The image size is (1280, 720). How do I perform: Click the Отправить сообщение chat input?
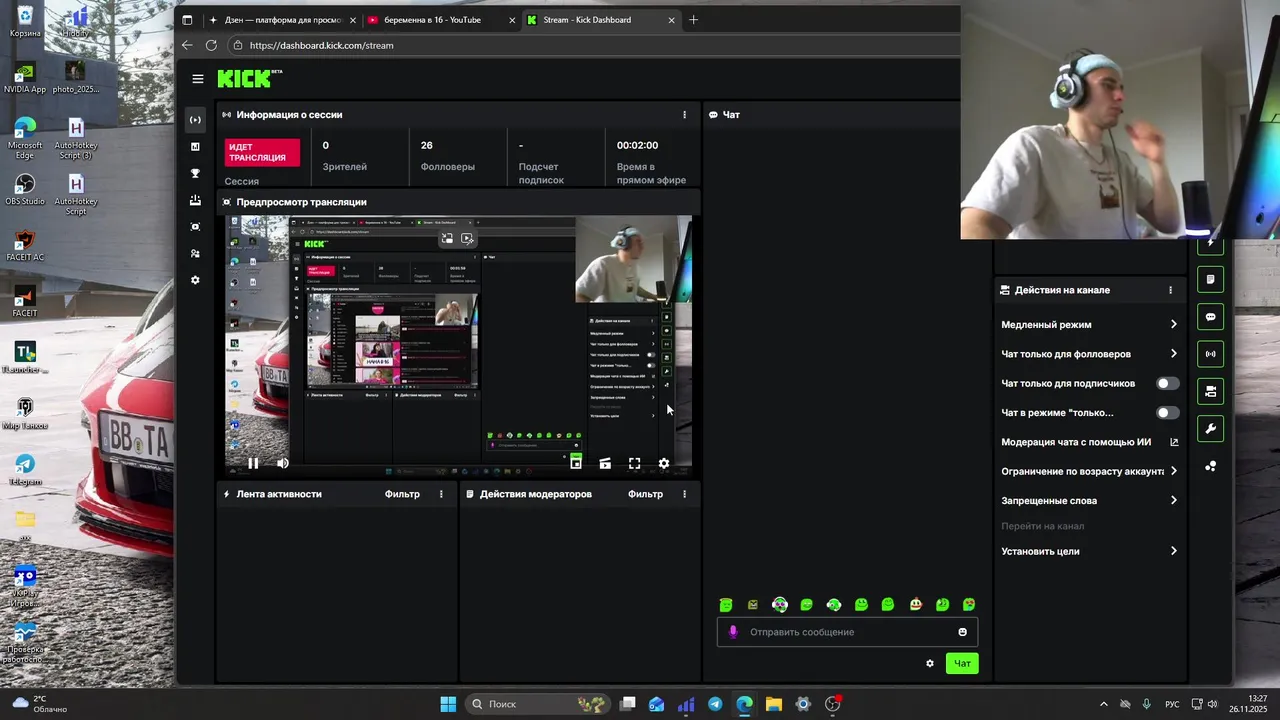pyautogui.click(x=848, y=632)
